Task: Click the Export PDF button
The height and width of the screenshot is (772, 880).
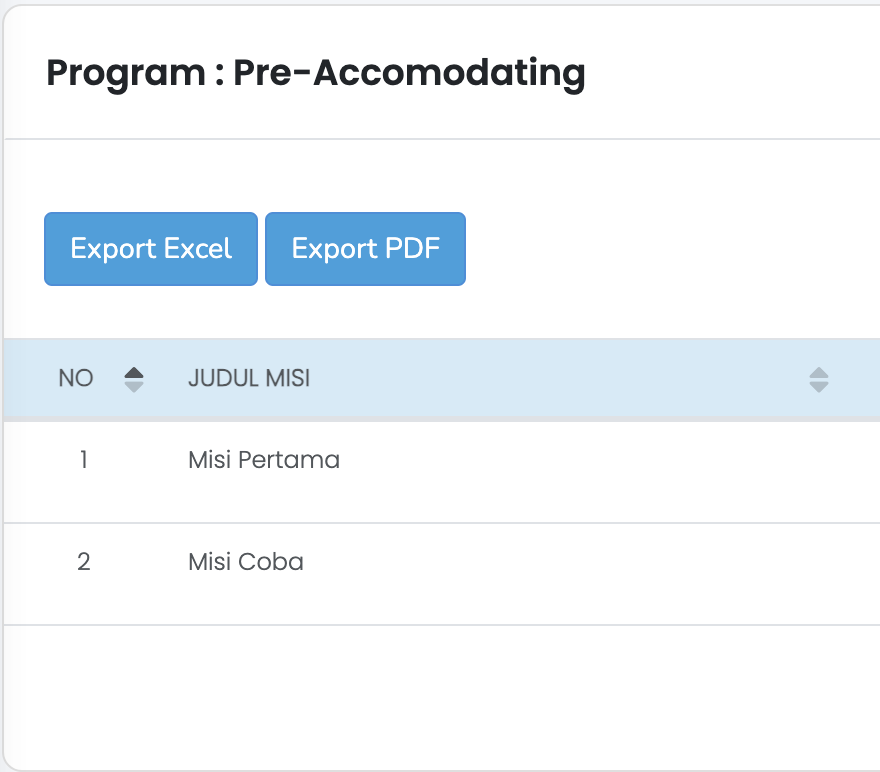Action: 365,249
